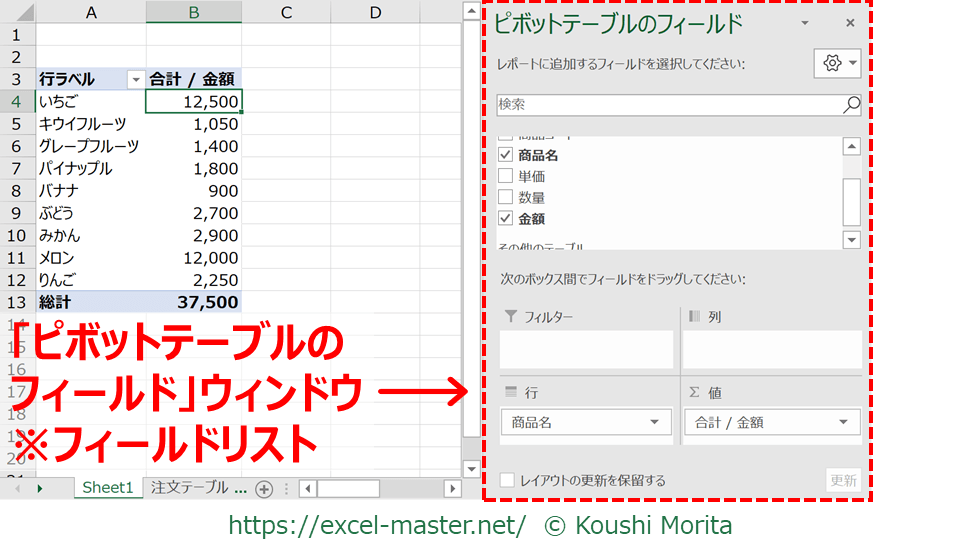Click the 更新 button
This screenshot has width=960, height=540.
(x=843, y=481)
